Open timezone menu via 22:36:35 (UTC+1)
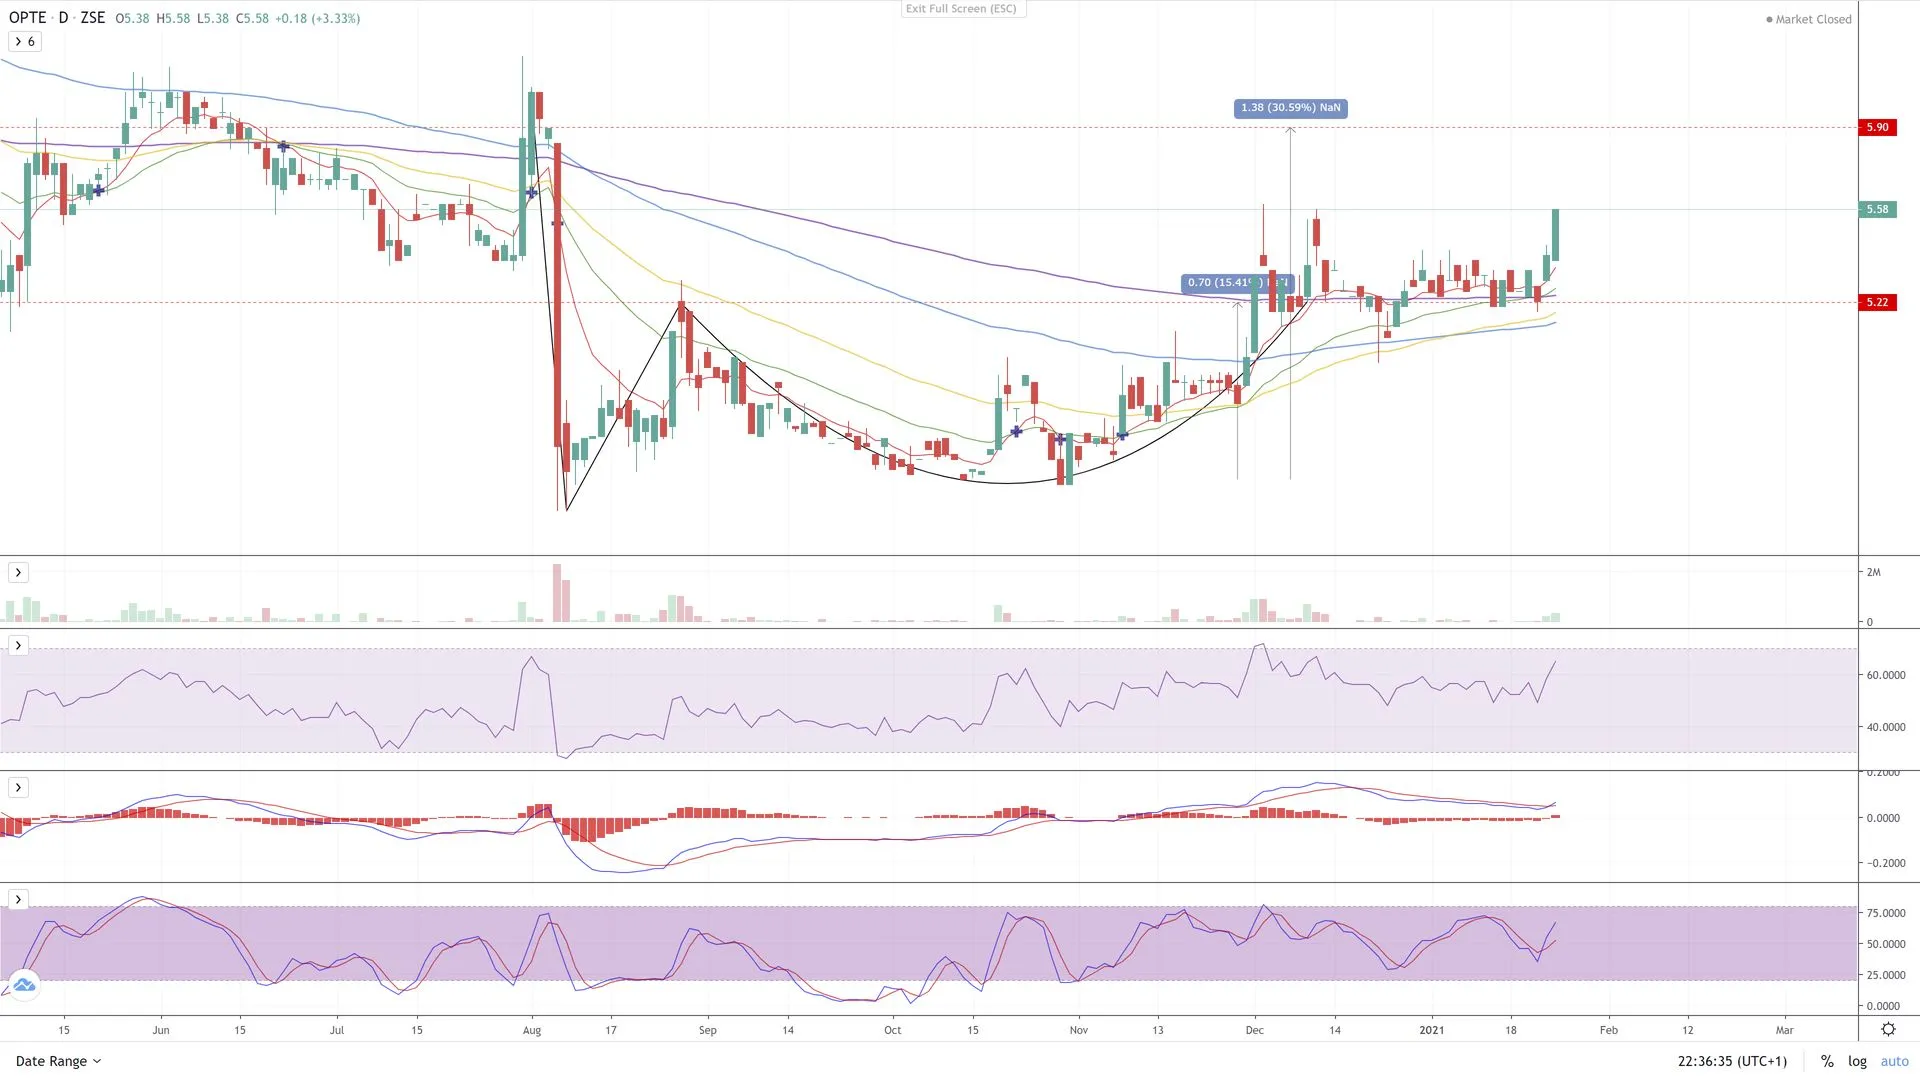The height and width of the screenshot is (1080, 1920). pyautogui.click(x=1732, y=1061)
